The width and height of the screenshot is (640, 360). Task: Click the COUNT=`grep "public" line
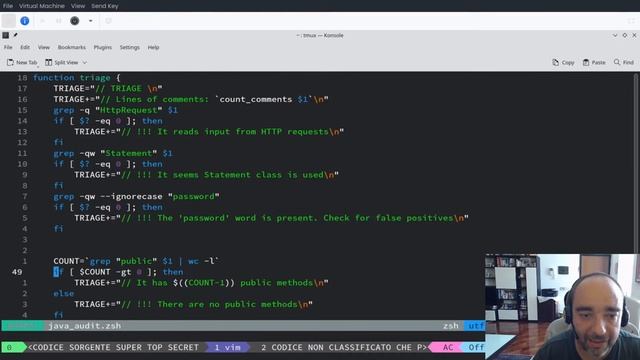point(136,261)
